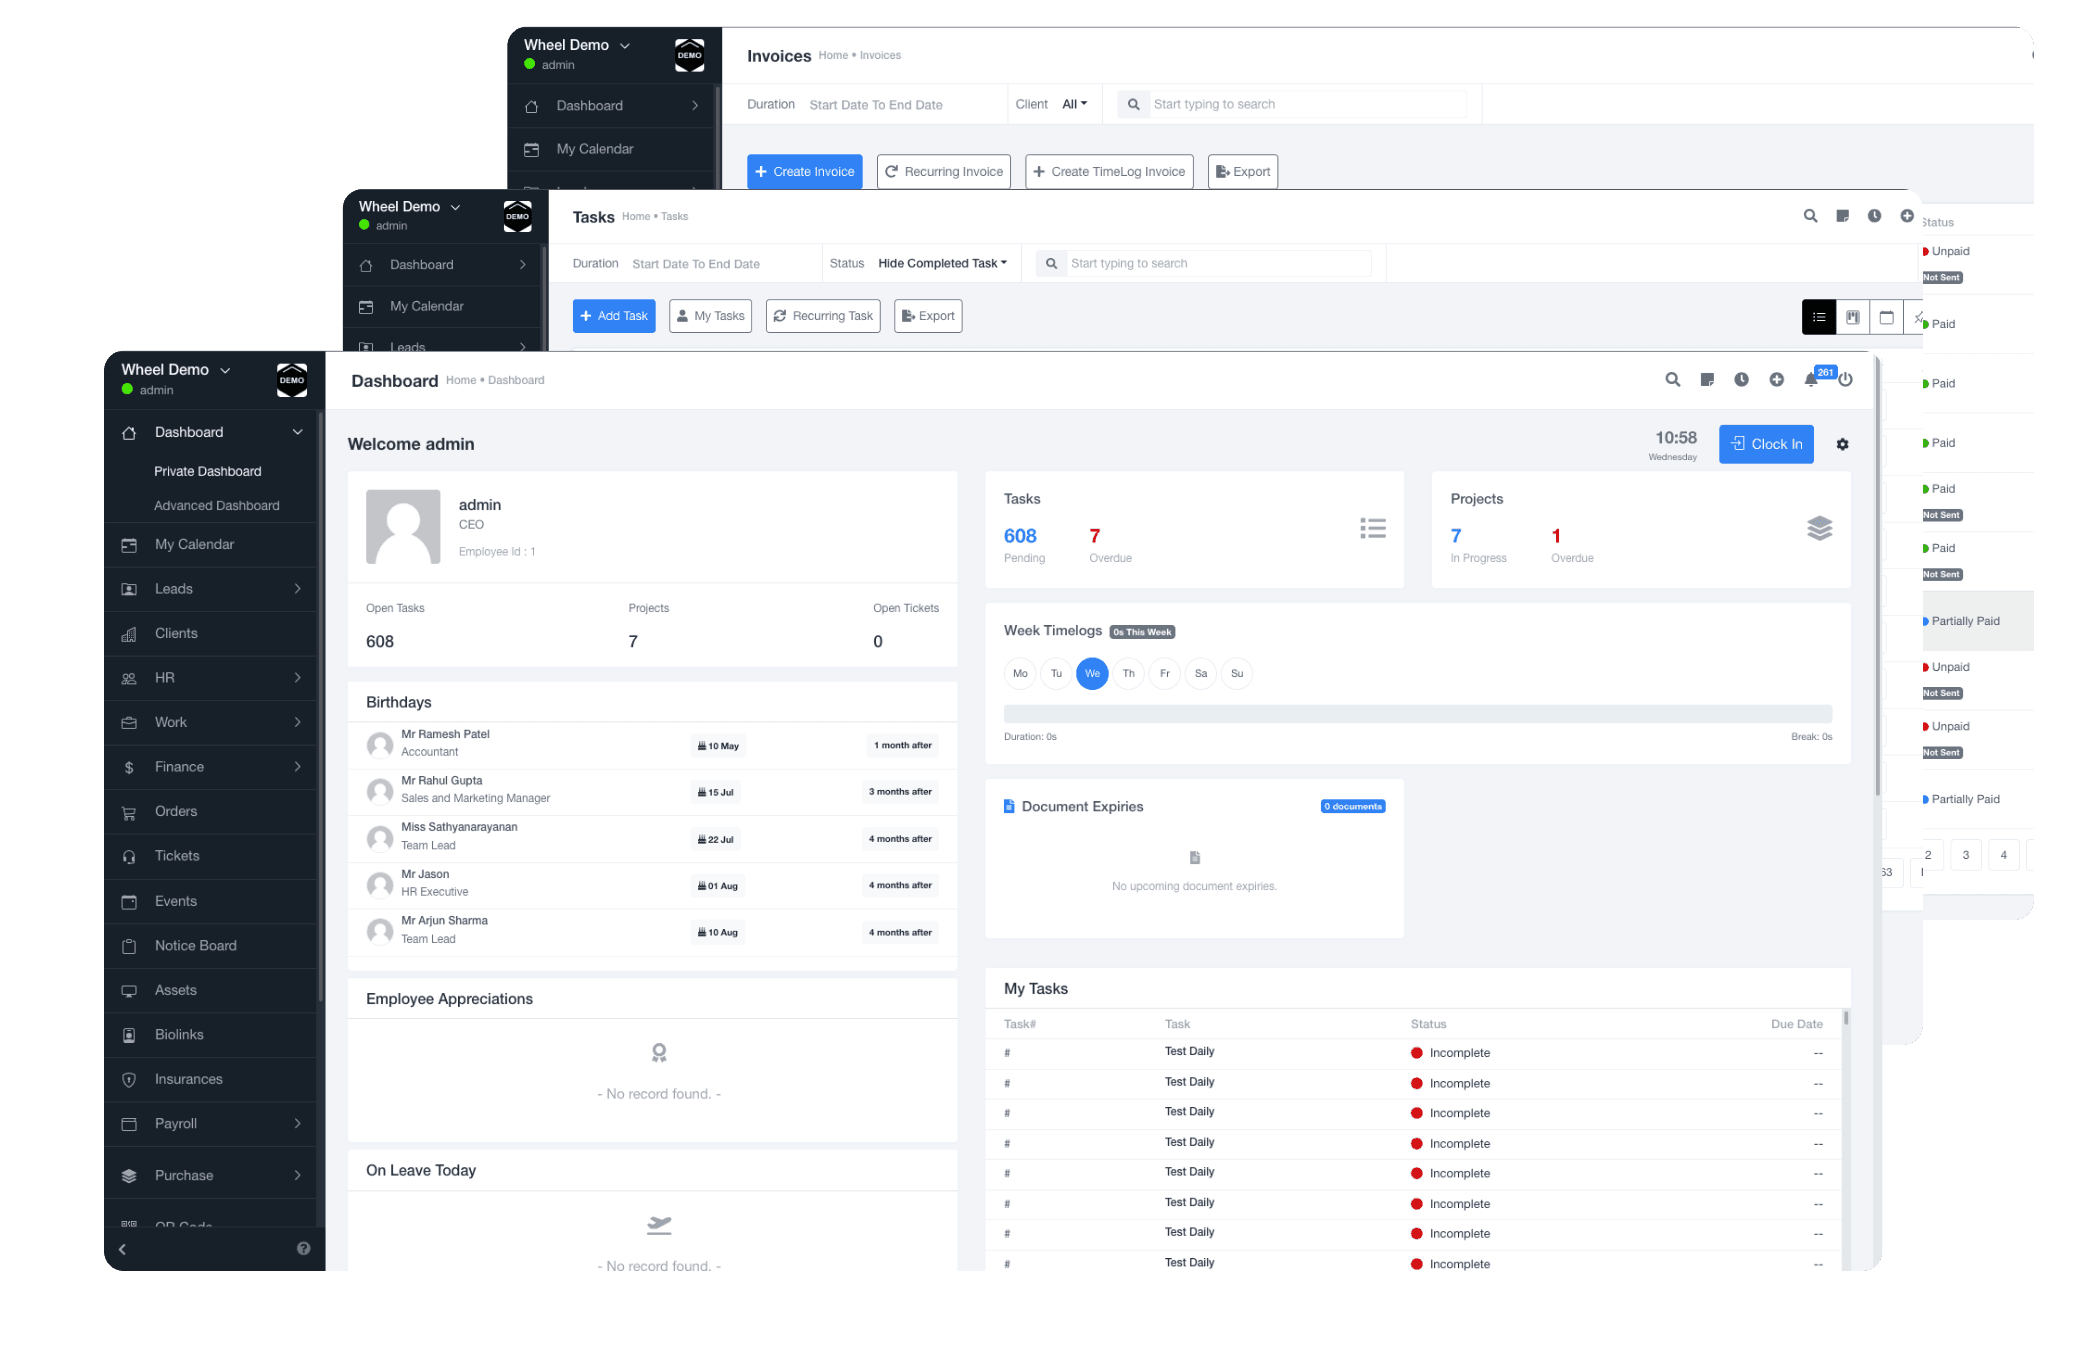The width and height of the screenshot is (2080, 1350).
Task: Click the Dashboard header search magnifier icon
Action: click(x=1672, y=380)
